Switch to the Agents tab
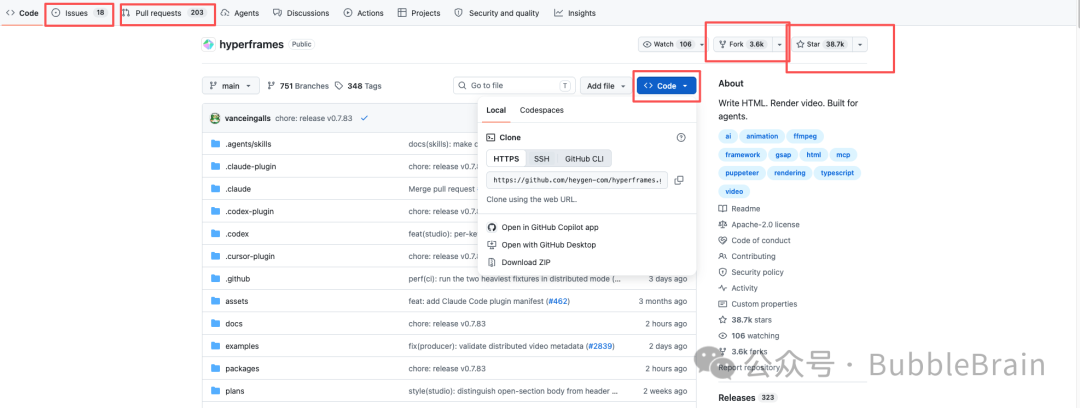The height and width of the screenshot is (408, 1080). click(240, 13)
